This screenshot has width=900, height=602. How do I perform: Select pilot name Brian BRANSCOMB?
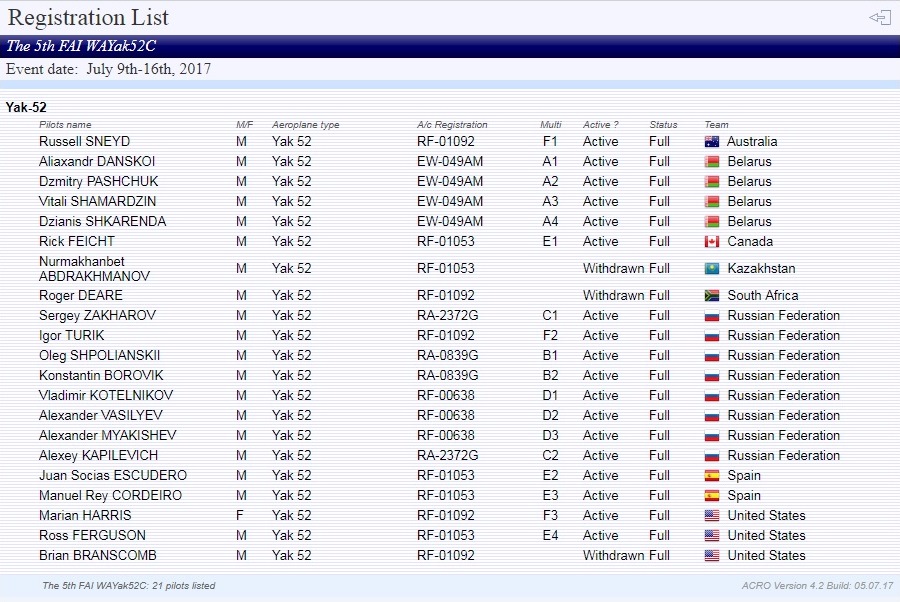[98, 556]
